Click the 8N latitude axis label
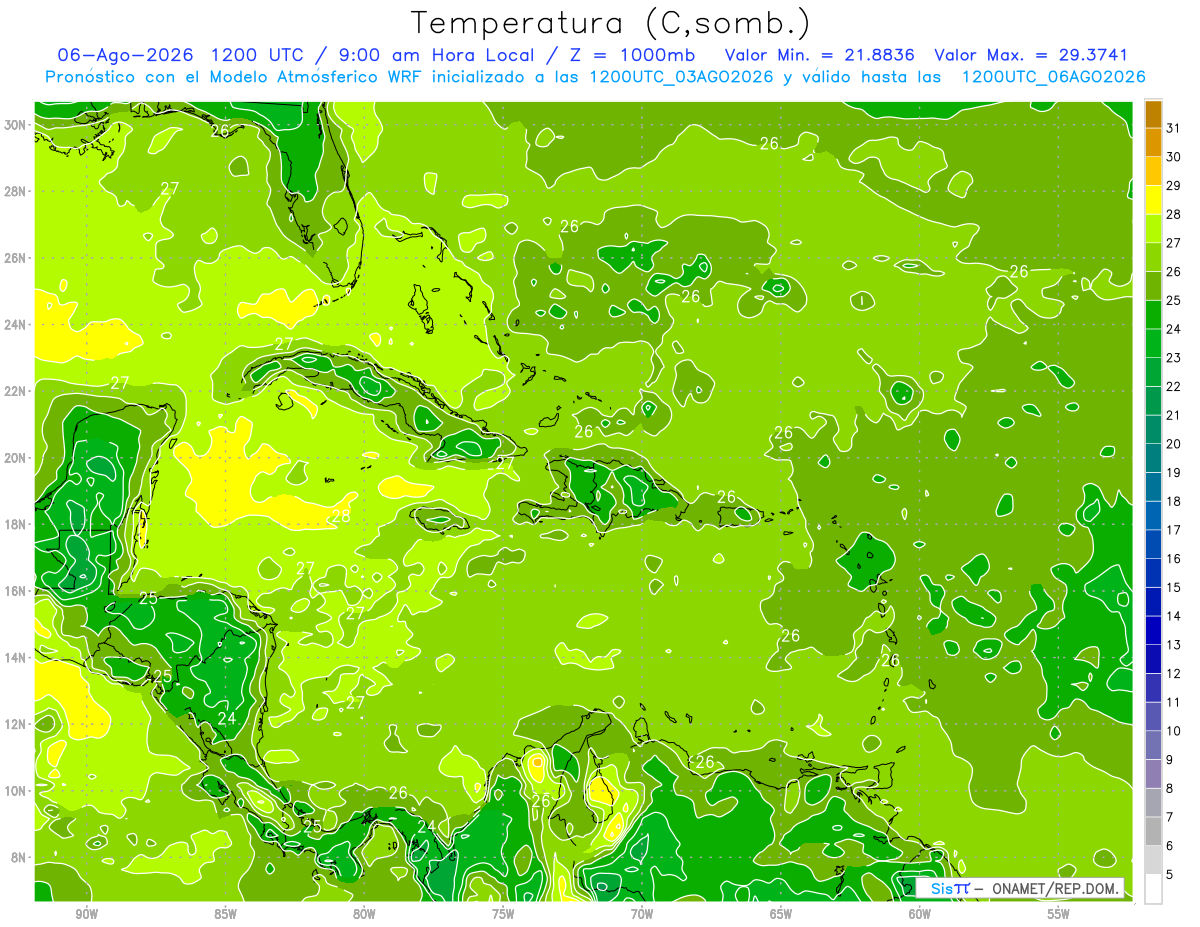 (x=20, y=857)
